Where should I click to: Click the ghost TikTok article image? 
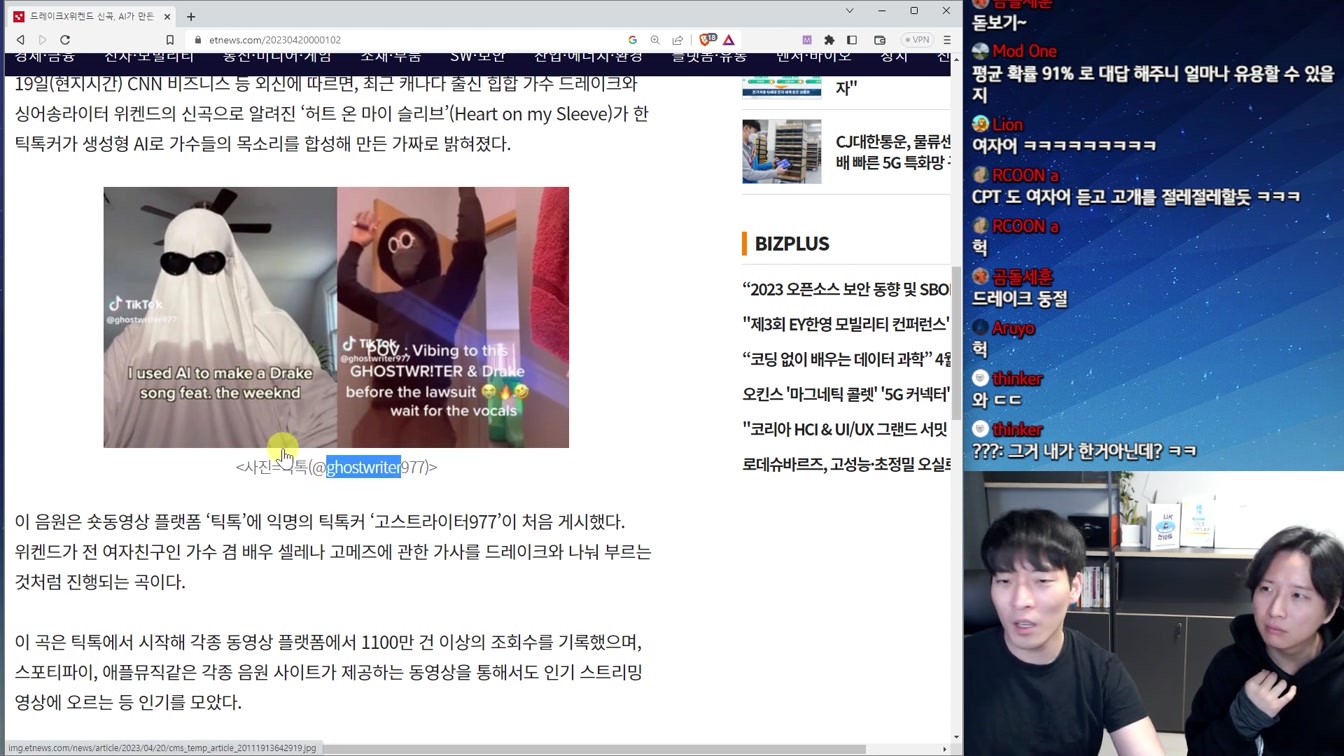coord(336,317)
